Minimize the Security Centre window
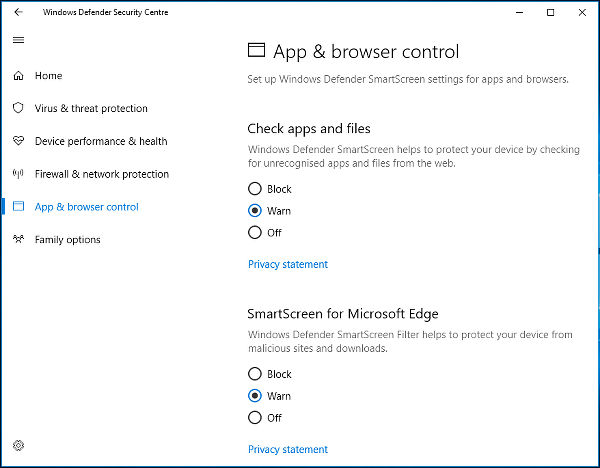The image size is (600, 468). coord(519,12)
